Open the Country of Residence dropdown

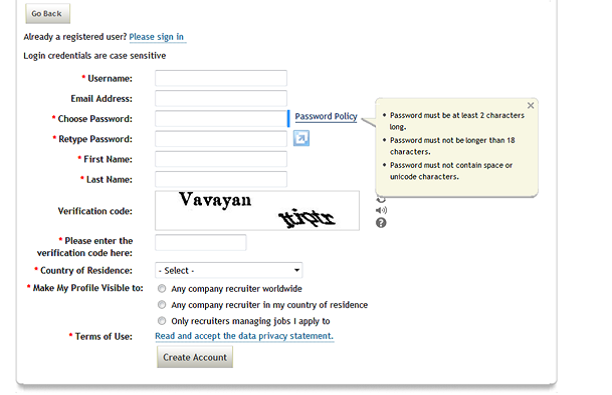point(229,270)
